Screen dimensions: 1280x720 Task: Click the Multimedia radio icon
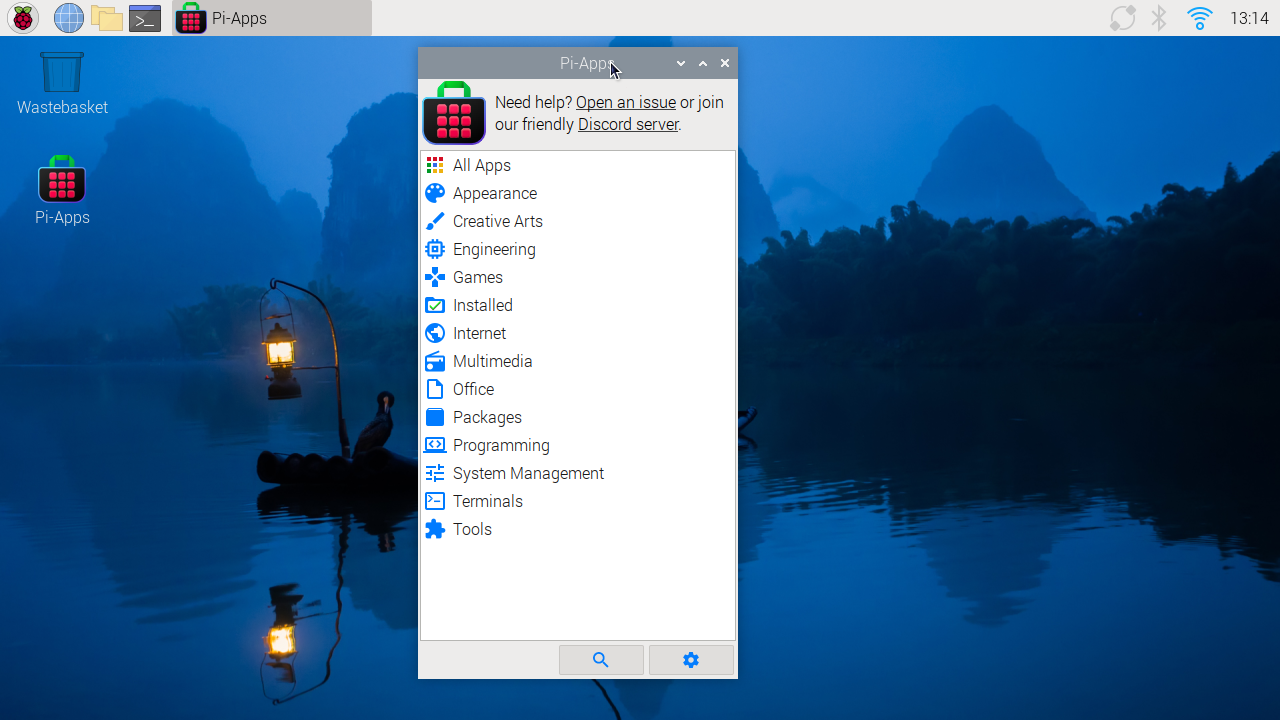(x=435, y=361)
